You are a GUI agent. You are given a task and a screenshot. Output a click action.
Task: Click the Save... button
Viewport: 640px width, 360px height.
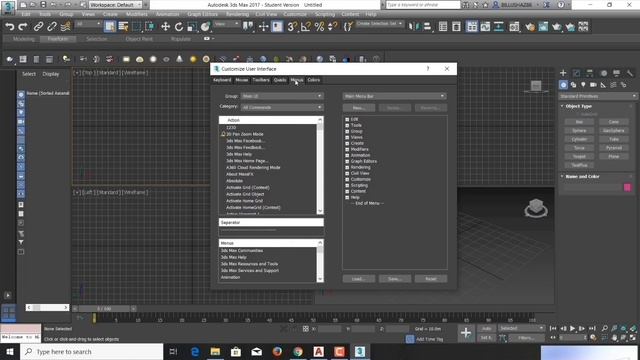pos(394,279)
